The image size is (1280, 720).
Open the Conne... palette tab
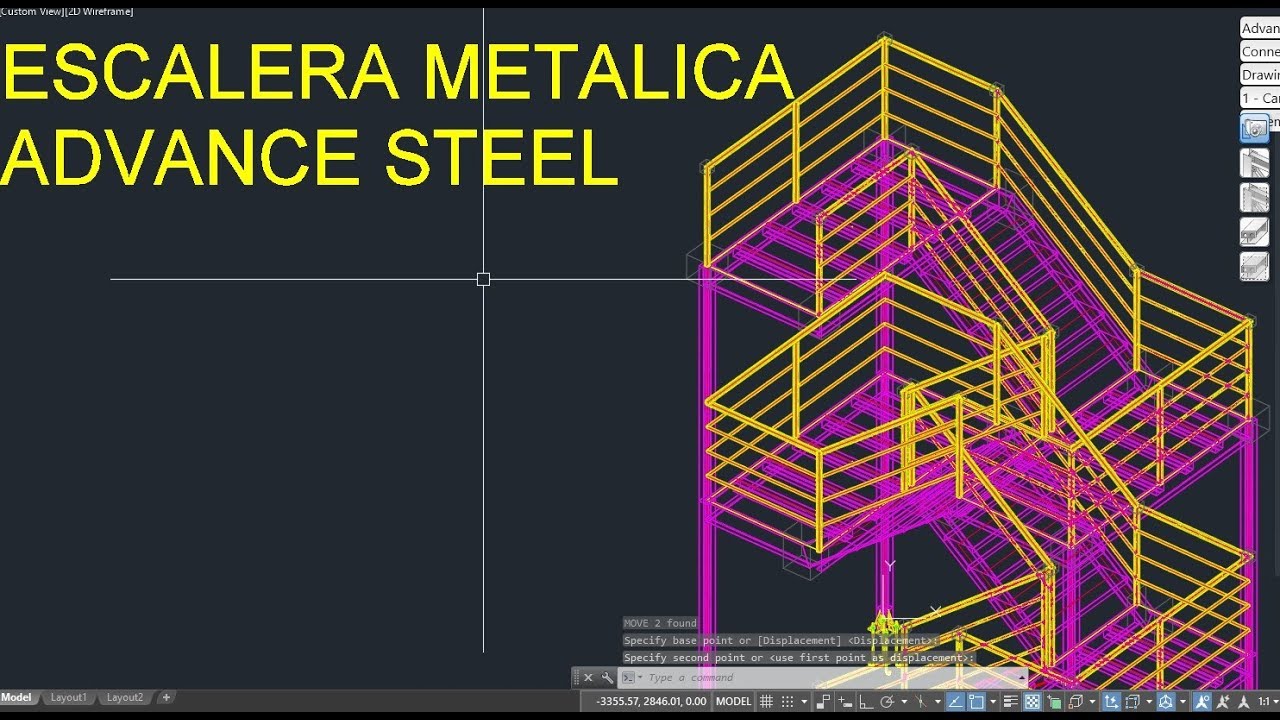1260,51
